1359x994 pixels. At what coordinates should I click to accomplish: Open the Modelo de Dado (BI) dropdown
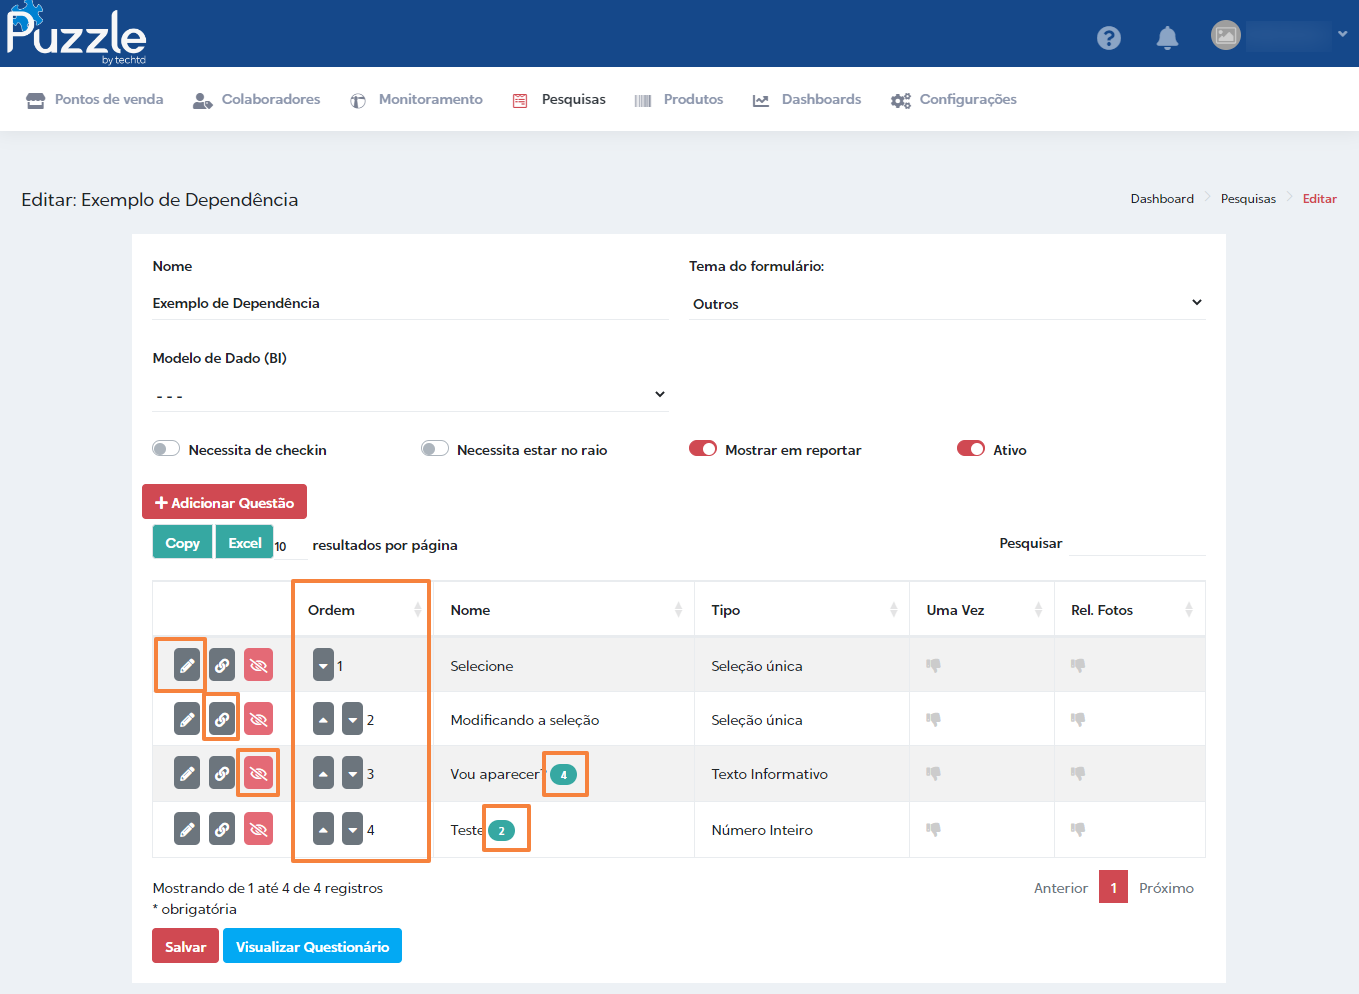pos(410,395)
